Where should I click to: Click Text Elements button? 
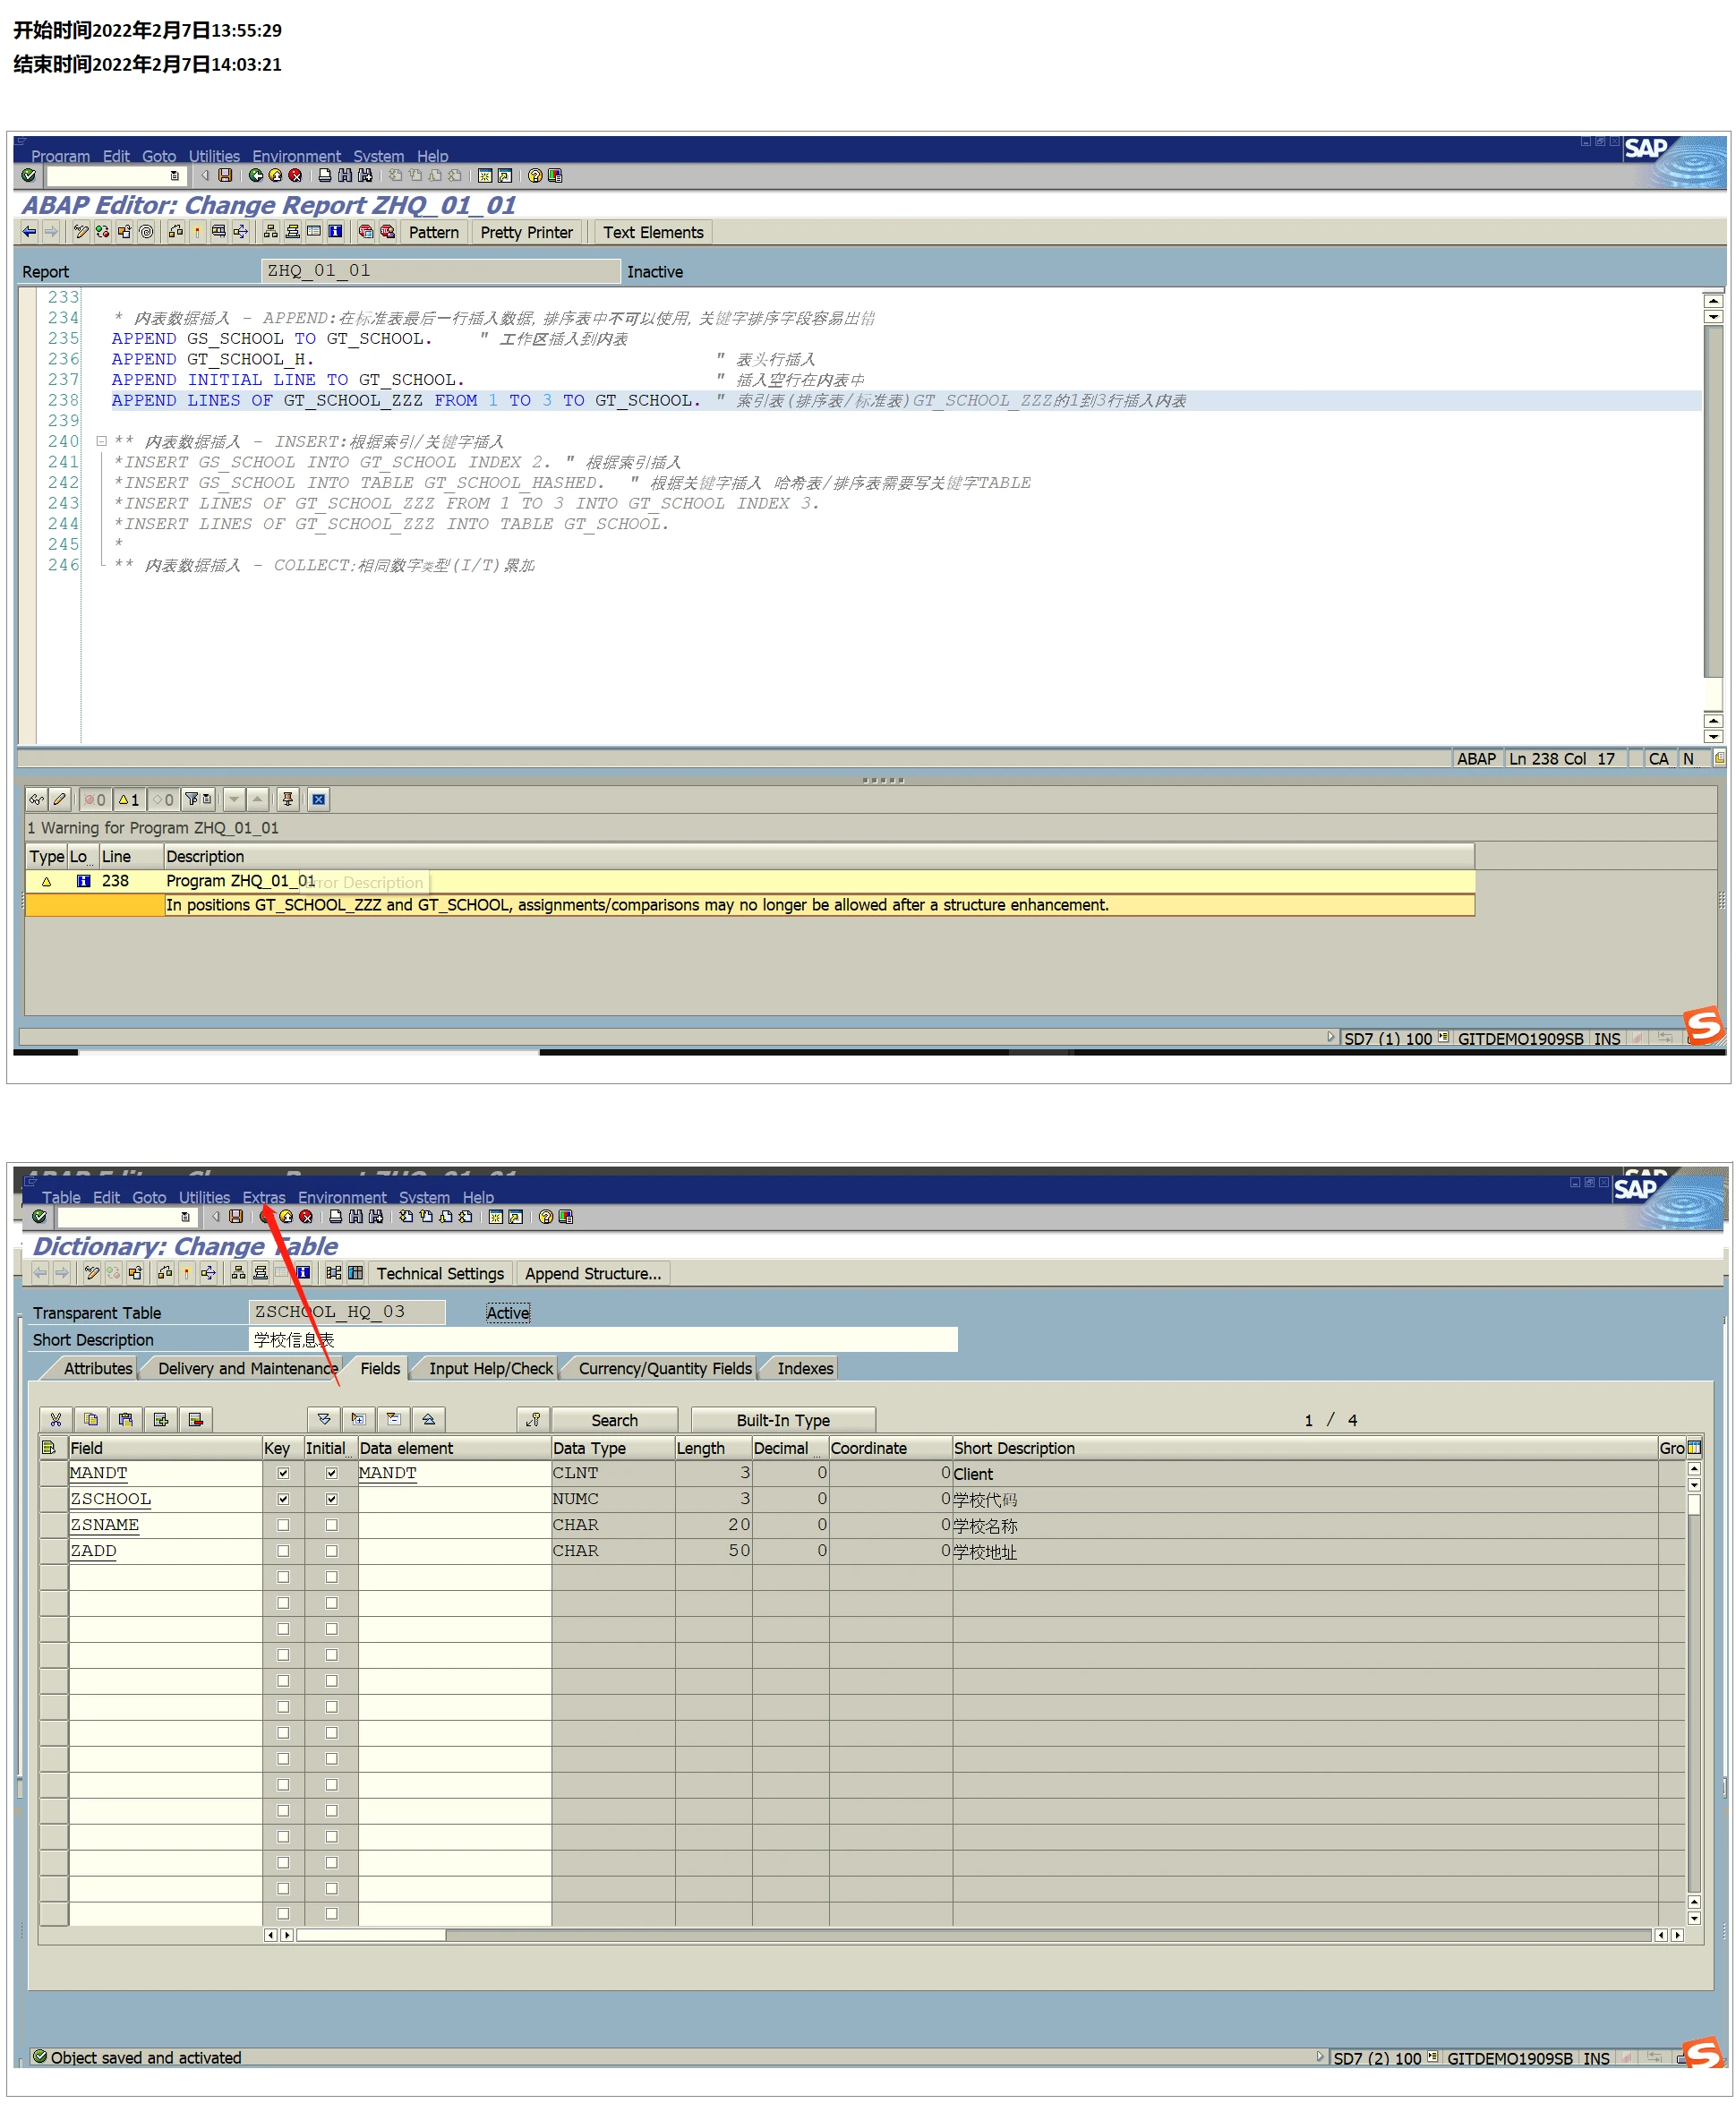(x=653, y=233)
